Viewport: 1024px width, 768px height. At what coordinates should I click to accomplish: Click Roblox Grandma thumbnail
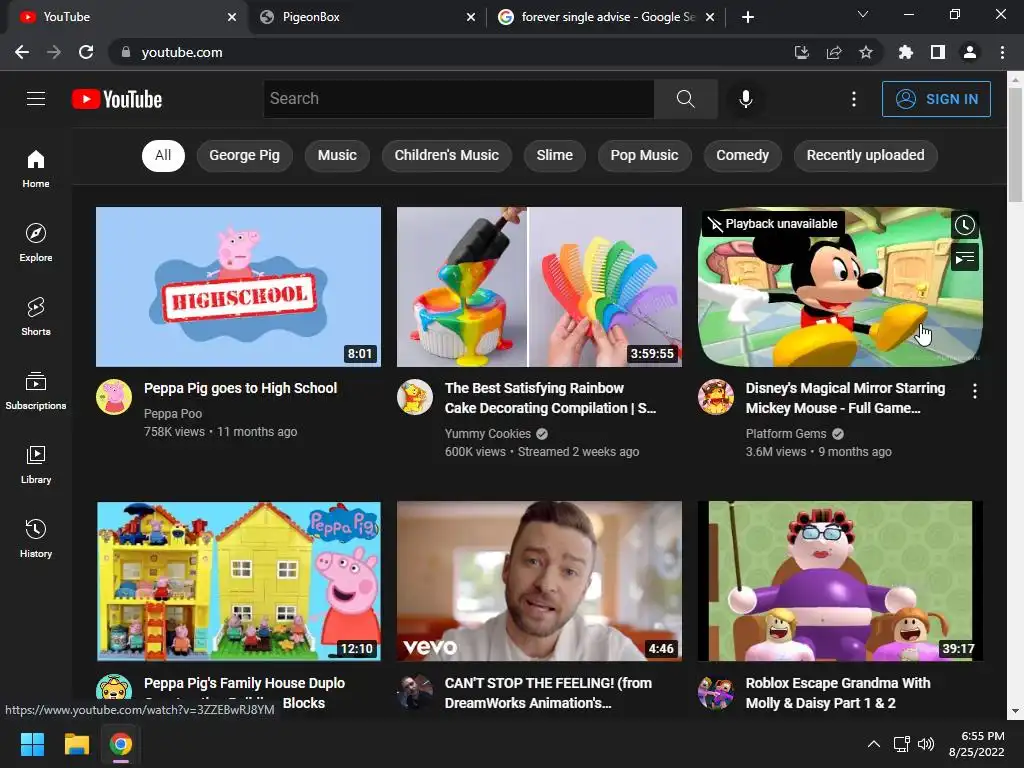coord(840,581)
